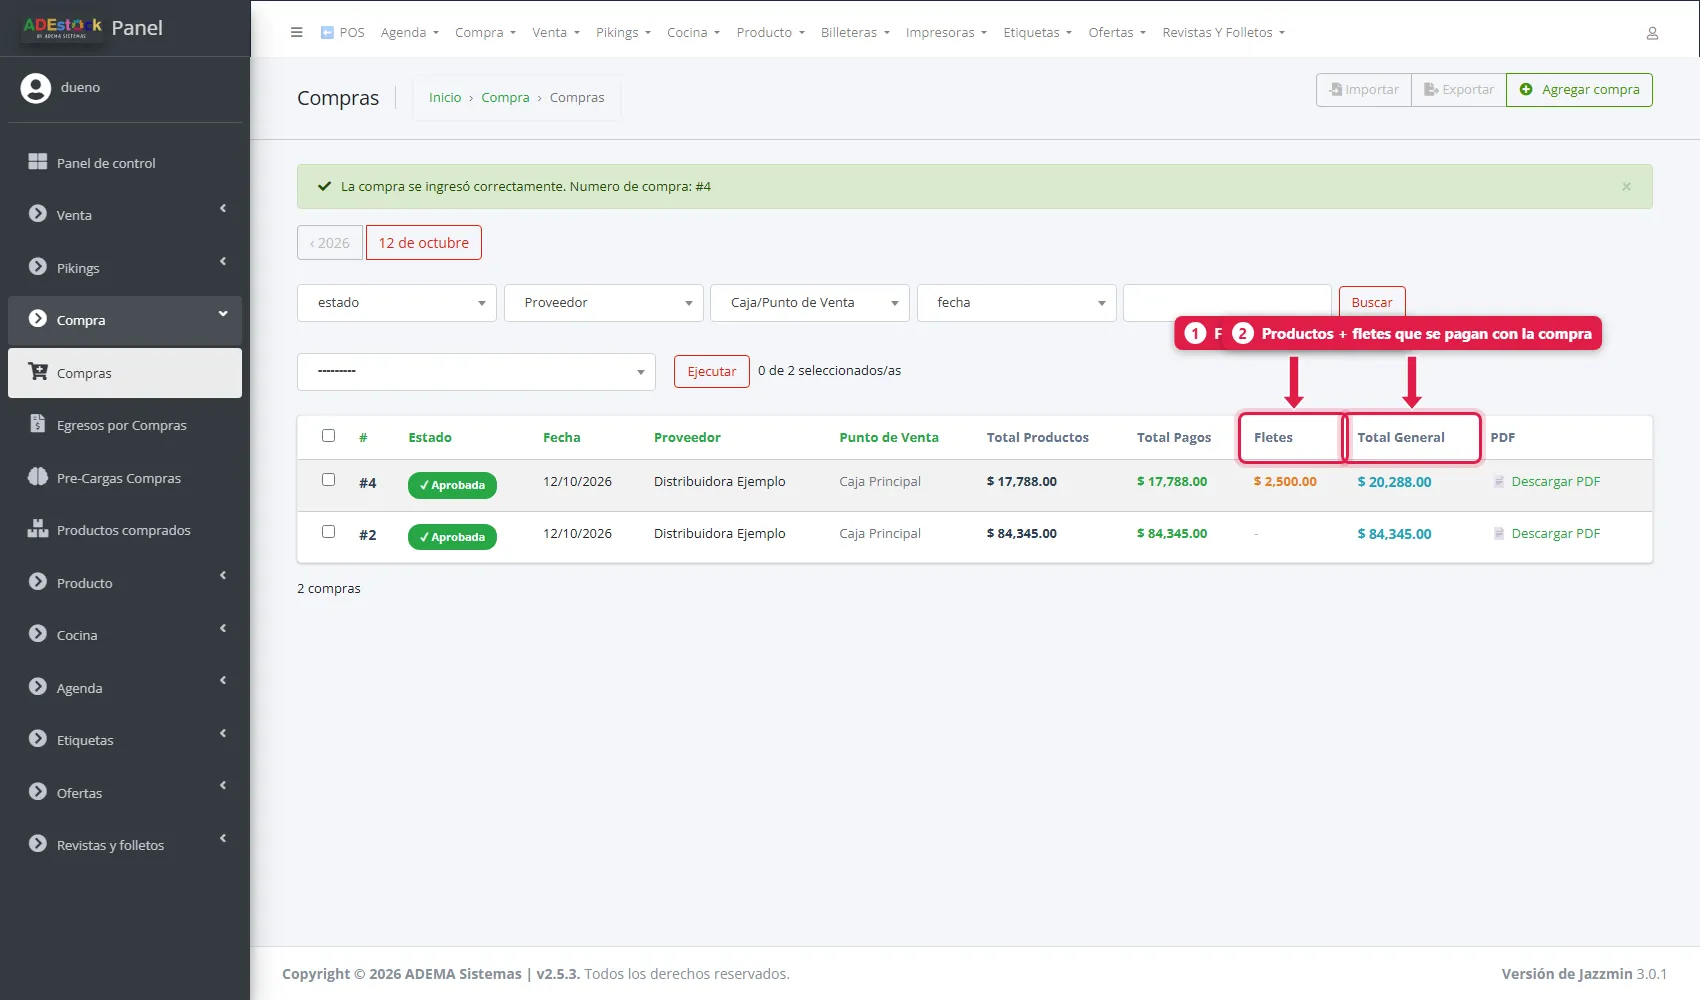Open the Revistas Y Folletos top menu

point(1223,33)
